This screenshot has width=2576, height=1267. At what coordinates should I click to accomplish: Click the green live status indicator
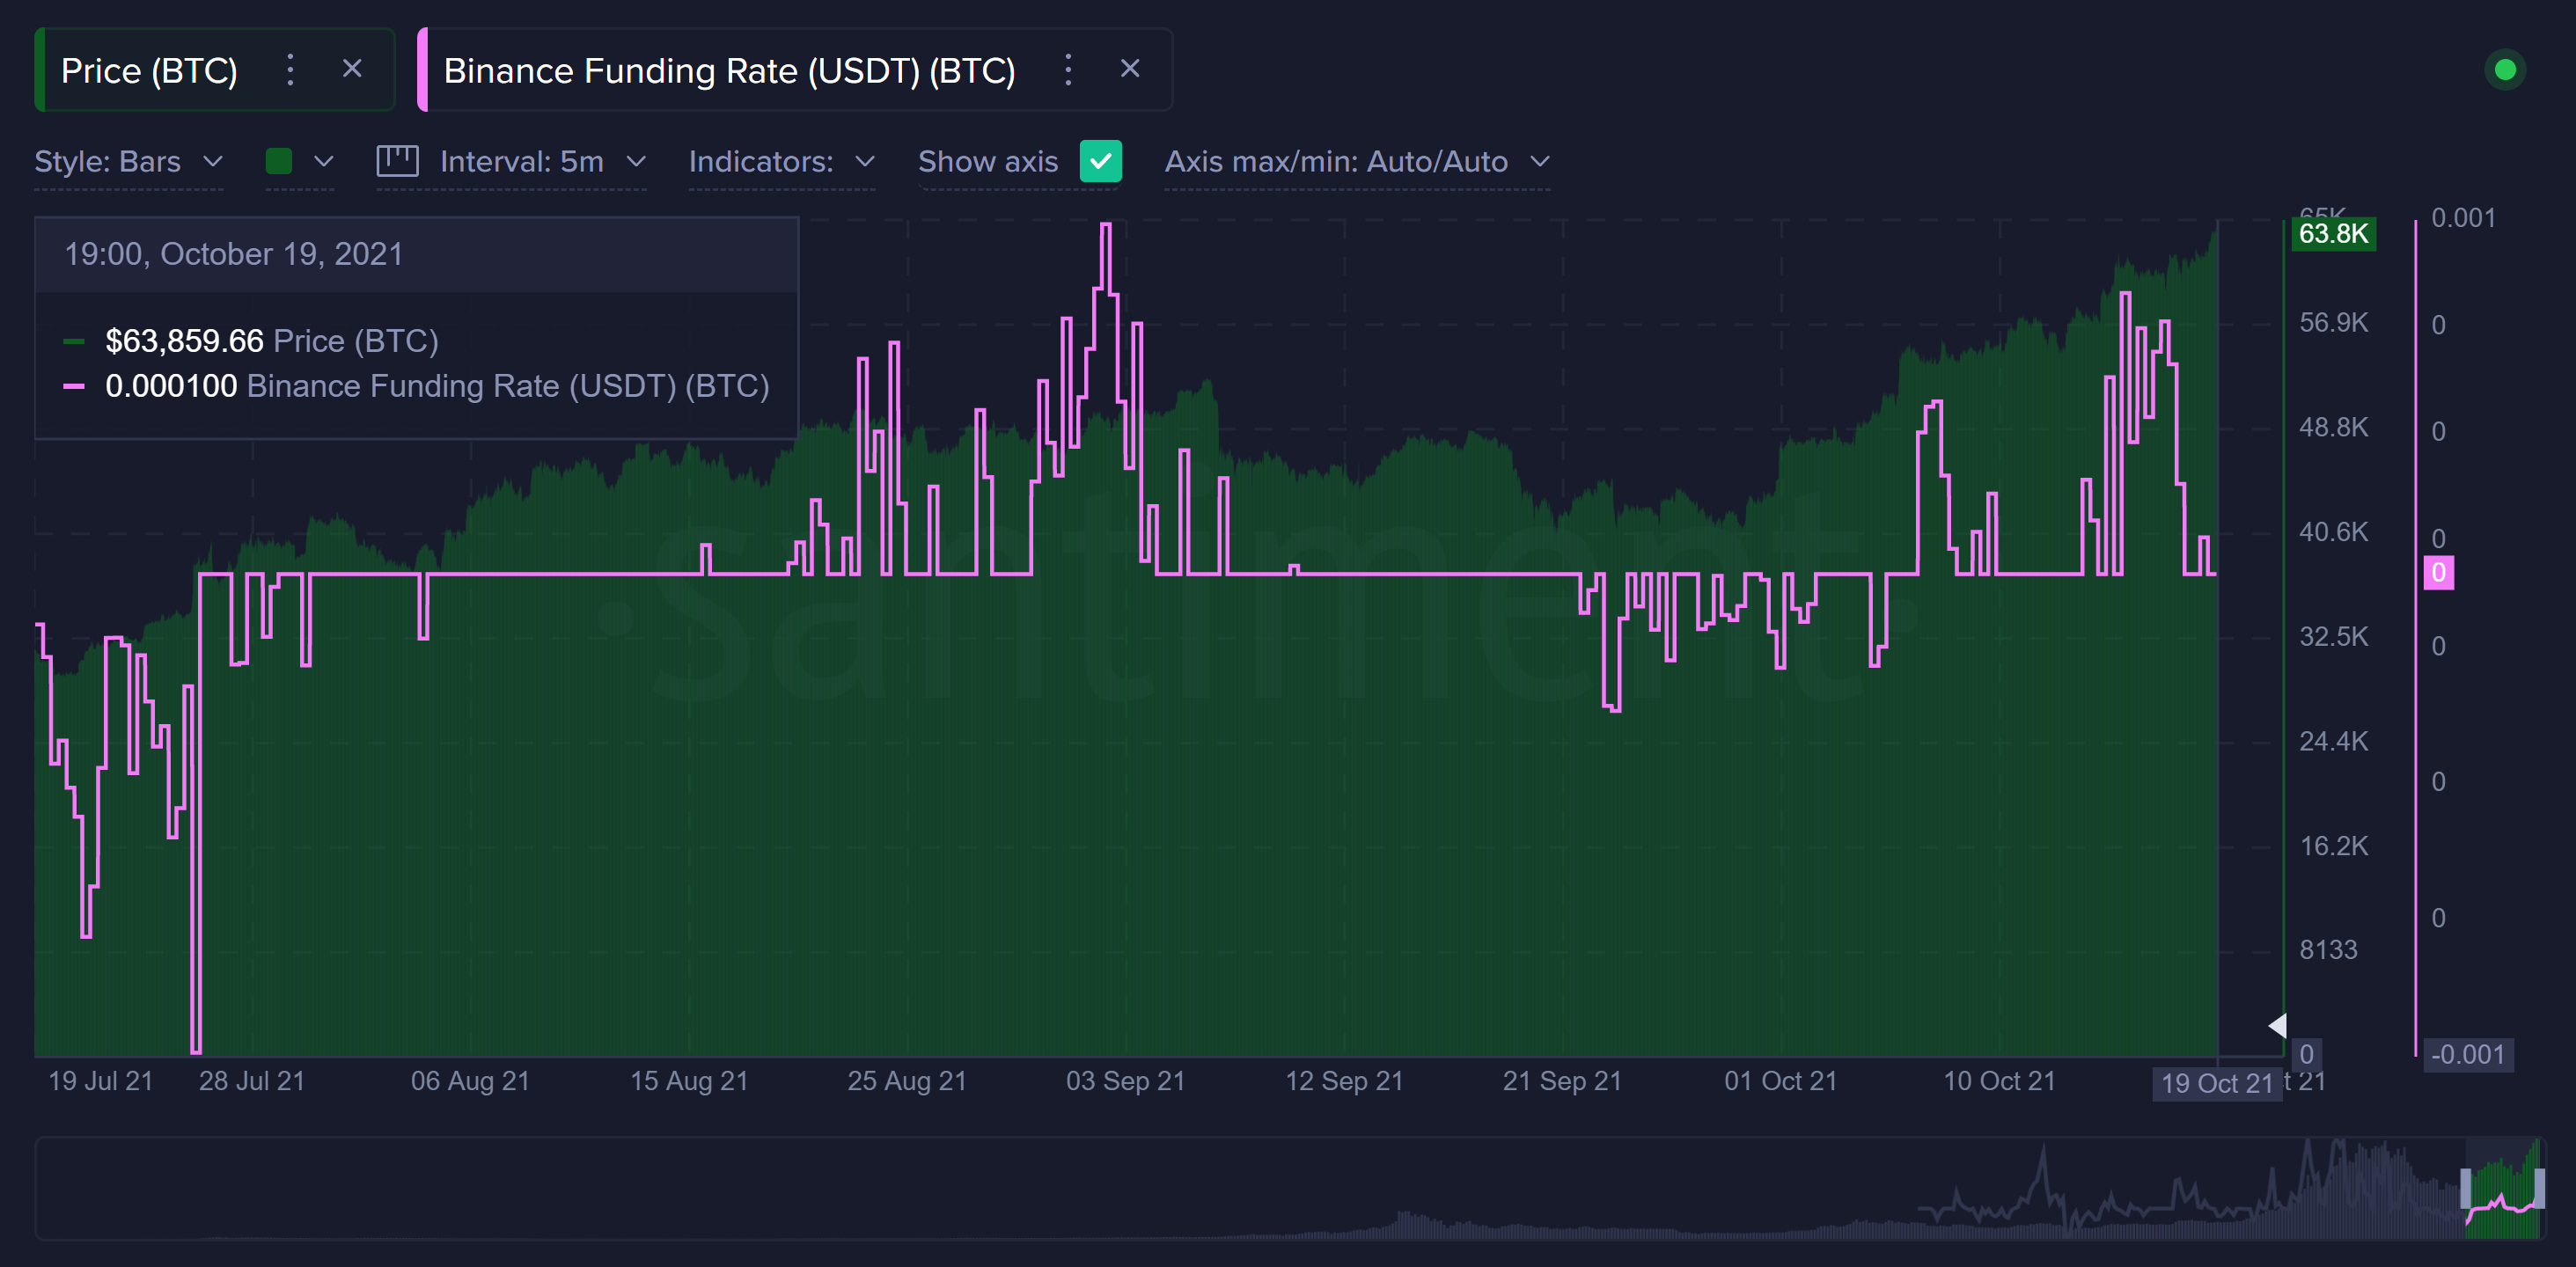[2504, 70]
